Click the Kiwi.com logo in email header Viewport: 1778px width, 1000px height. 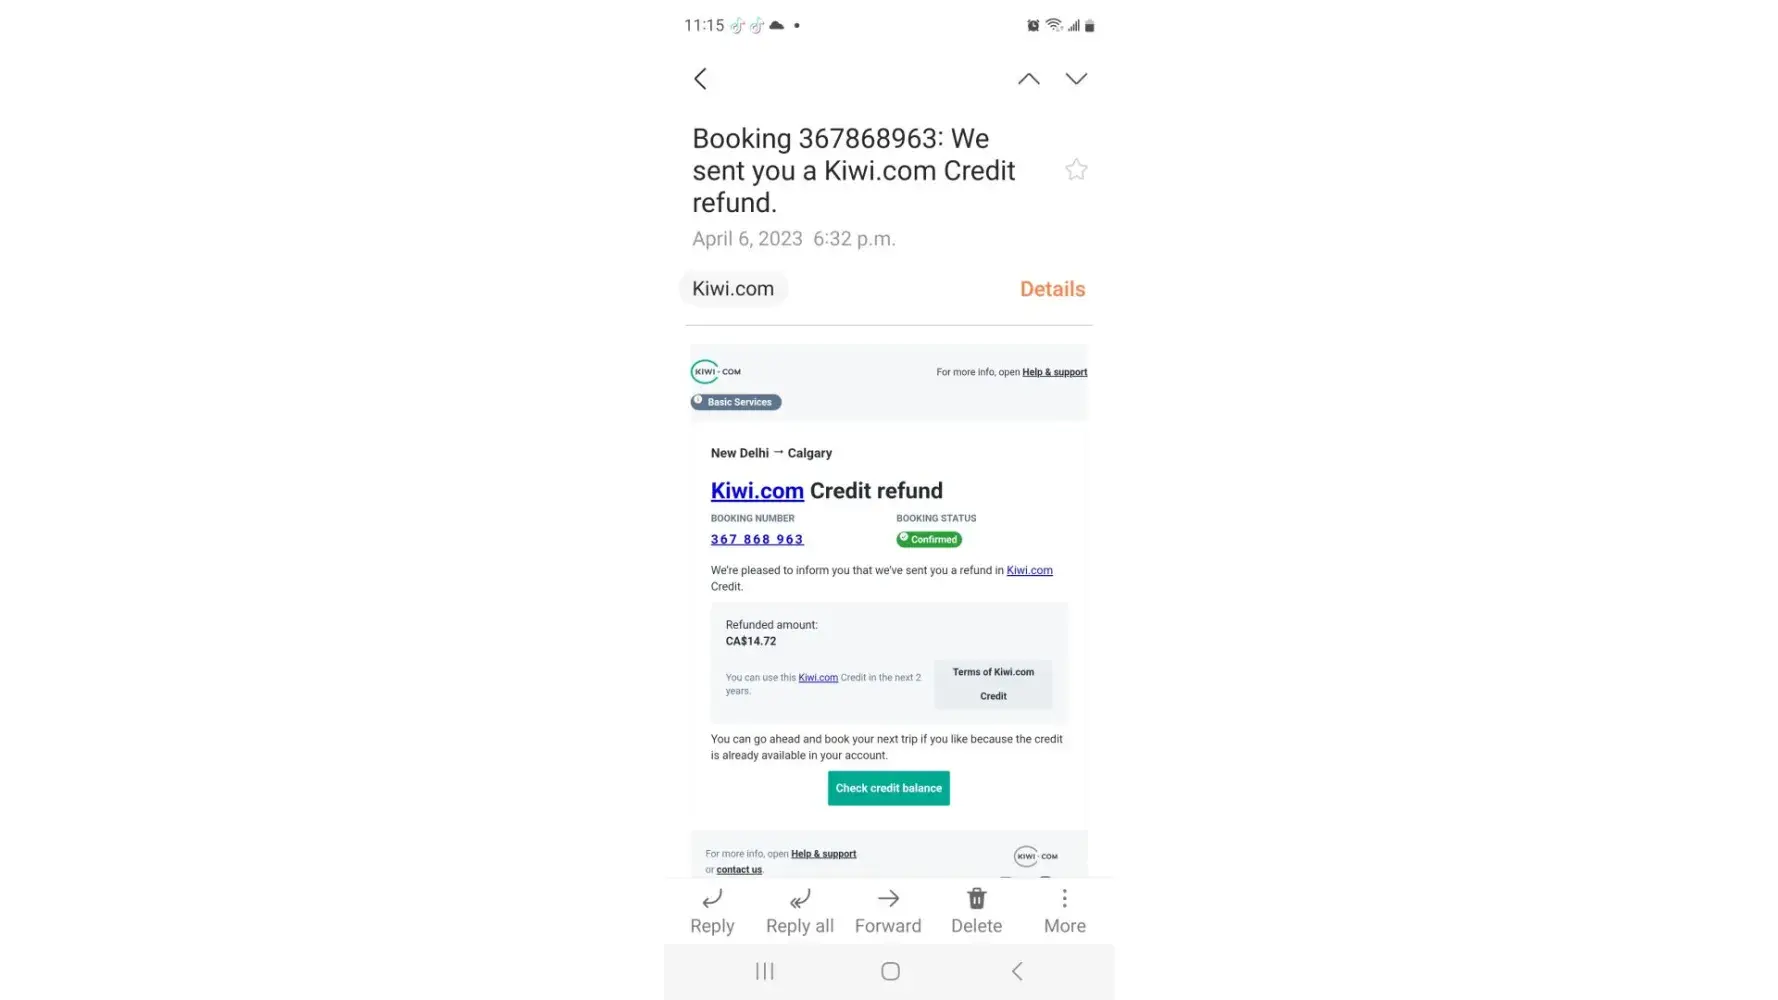(716, 372)
